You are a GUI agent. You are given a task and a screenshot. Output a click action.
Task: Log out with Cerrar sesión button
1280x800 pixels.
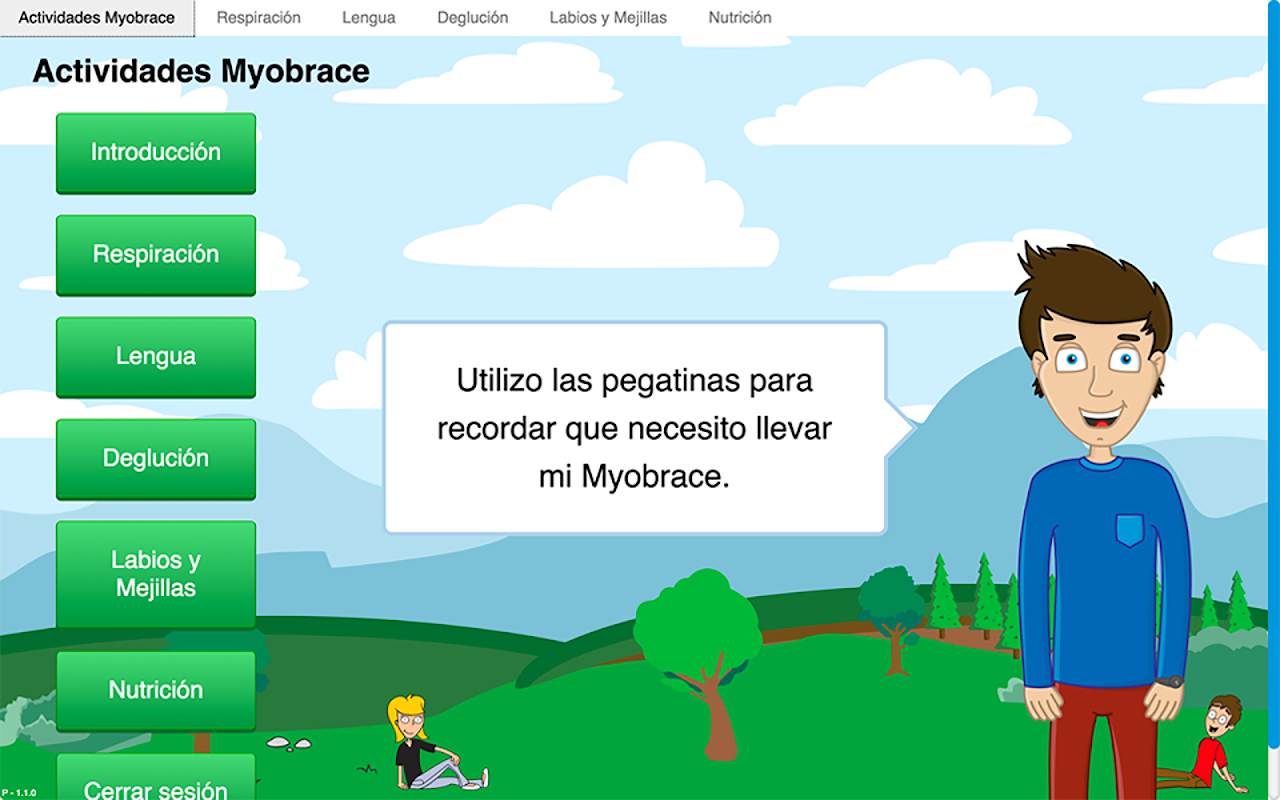pyautogui.click(x=156, y=778)
